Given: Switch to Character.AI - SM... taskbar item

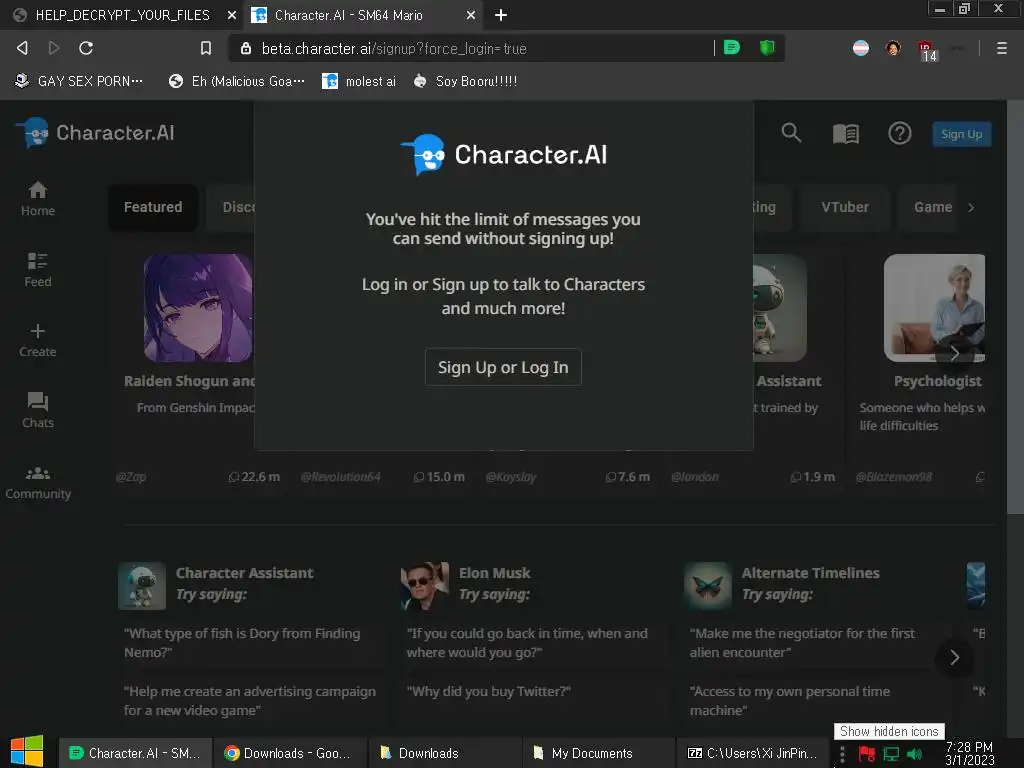Looking at the screenshot, I should click(x=135, y=753).
